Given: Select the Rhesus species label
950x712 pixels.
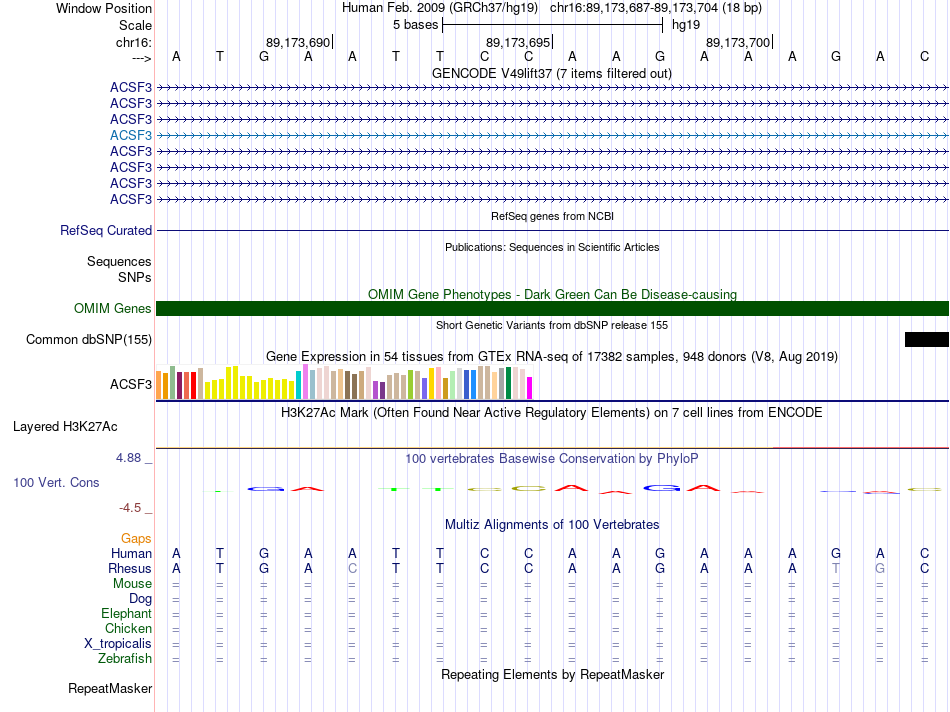Looking at the screenshot, I should 130,568.
